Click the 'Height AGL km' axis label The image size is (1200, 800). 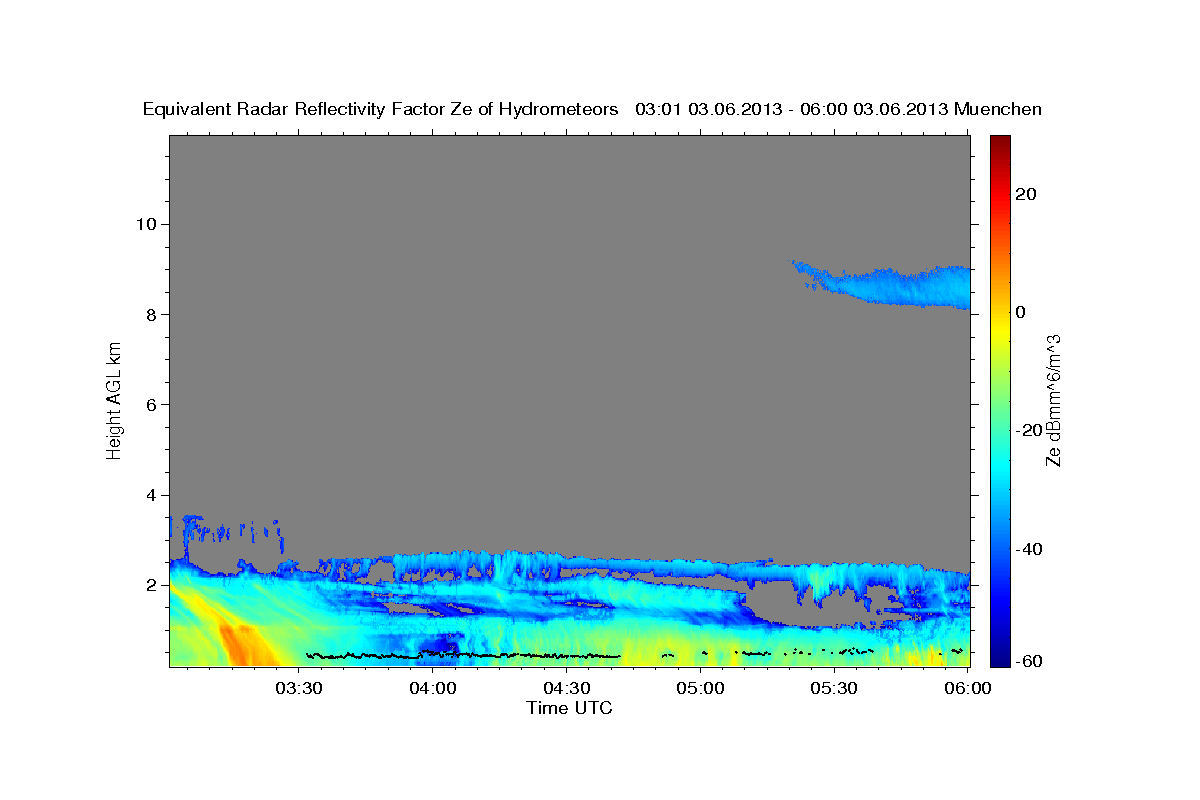coord(115,399)
